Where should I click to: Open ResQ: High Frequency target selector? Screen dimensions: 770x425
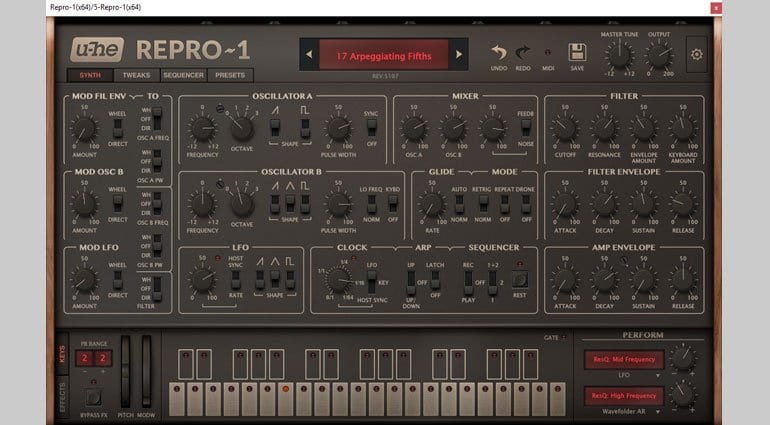[624, 396]
